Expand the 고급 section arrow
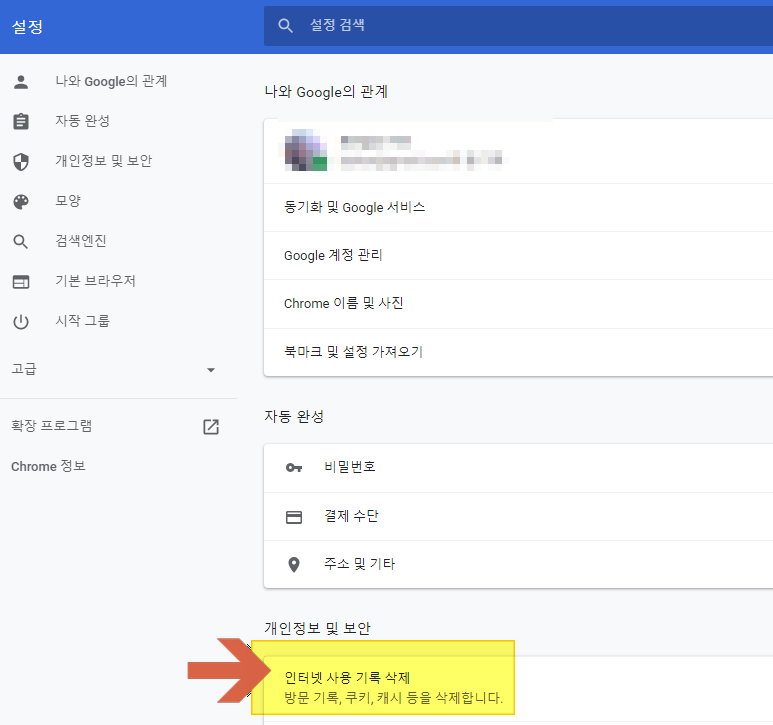Viewport: 773px width, 725px height. [211, 370]
